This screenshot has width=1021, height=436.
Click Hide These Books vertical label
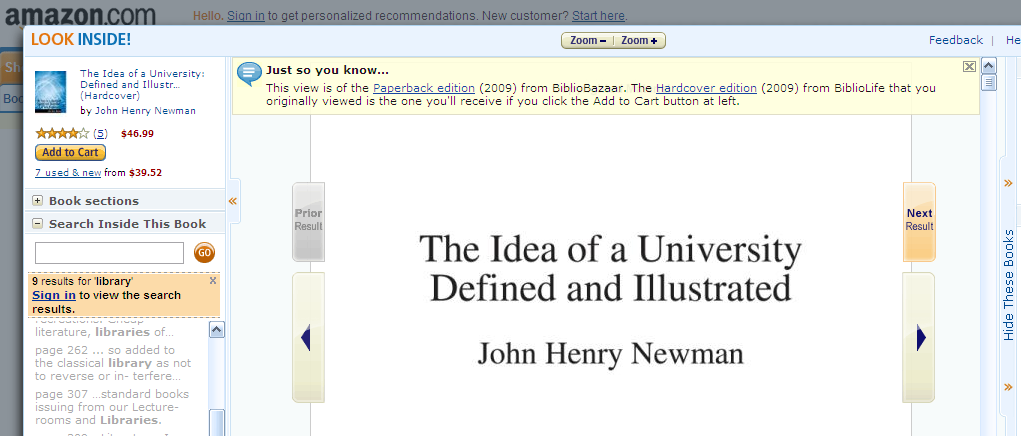click(x=1009, y=285)
